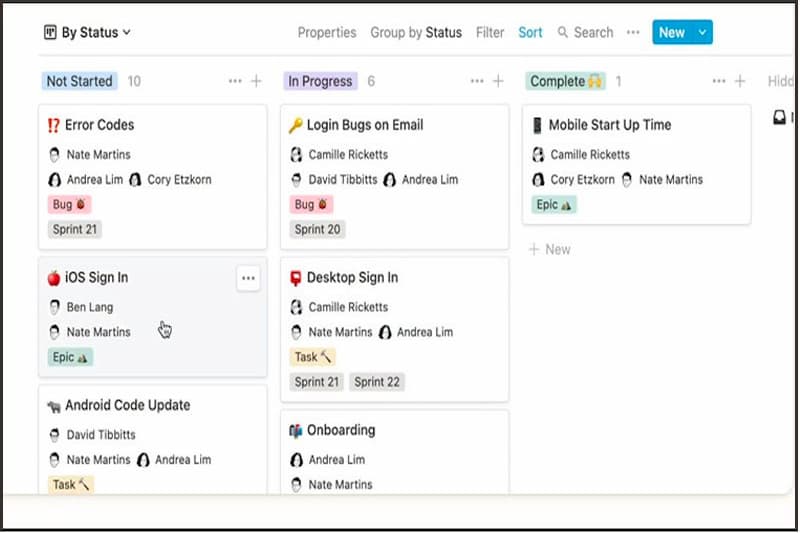The image size is (800, 533).
Task: Click + New under Complete column
Action: click(549, 250)
